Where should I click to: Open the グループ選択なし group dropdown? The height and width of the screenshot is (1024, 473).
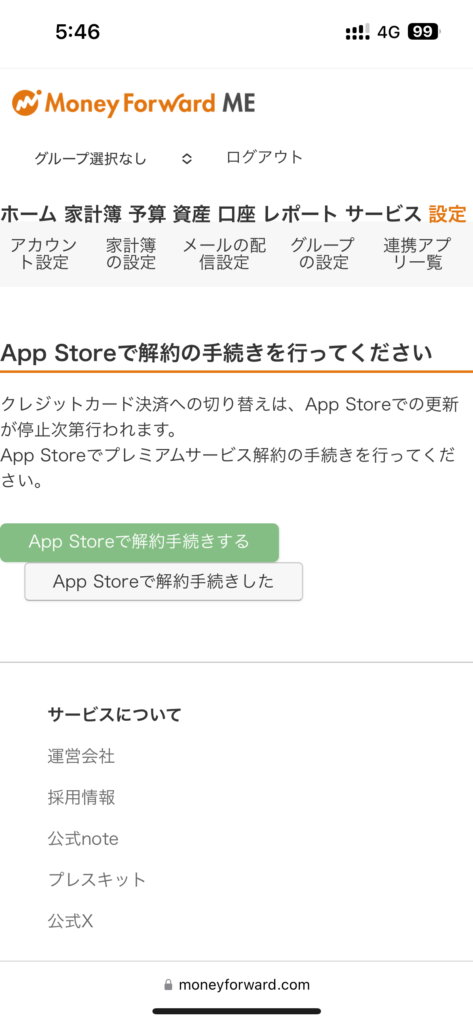pos(113,158)
